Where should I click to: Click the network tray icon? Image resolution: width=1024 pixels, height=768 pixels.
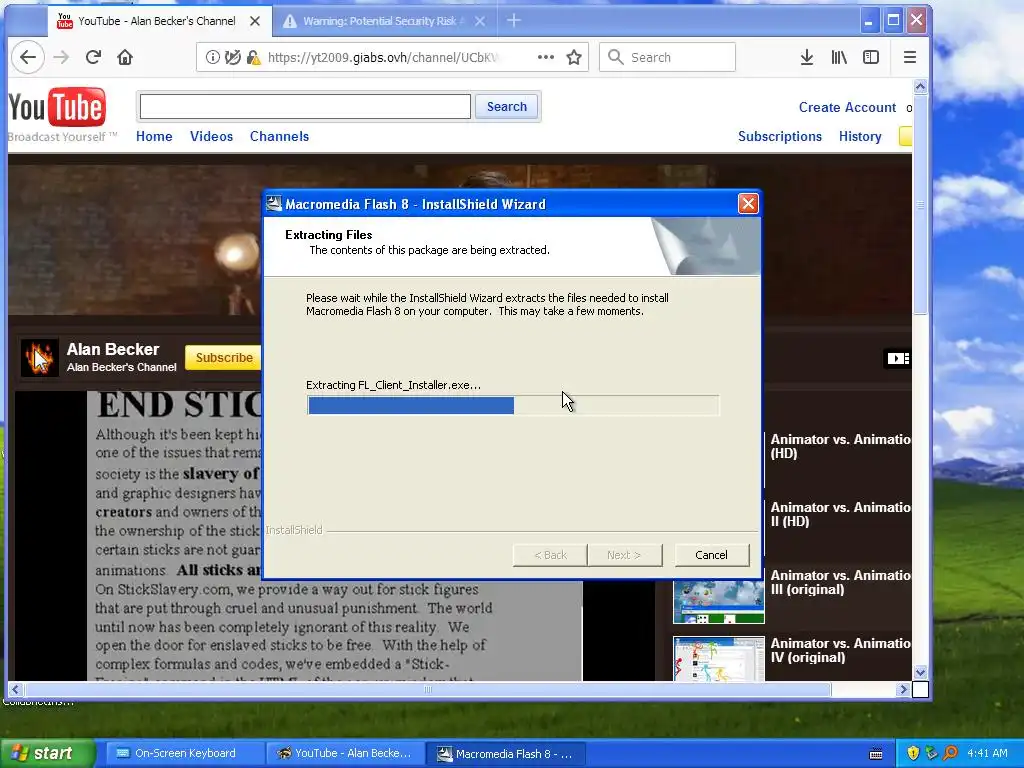click(x=931, y=753)
